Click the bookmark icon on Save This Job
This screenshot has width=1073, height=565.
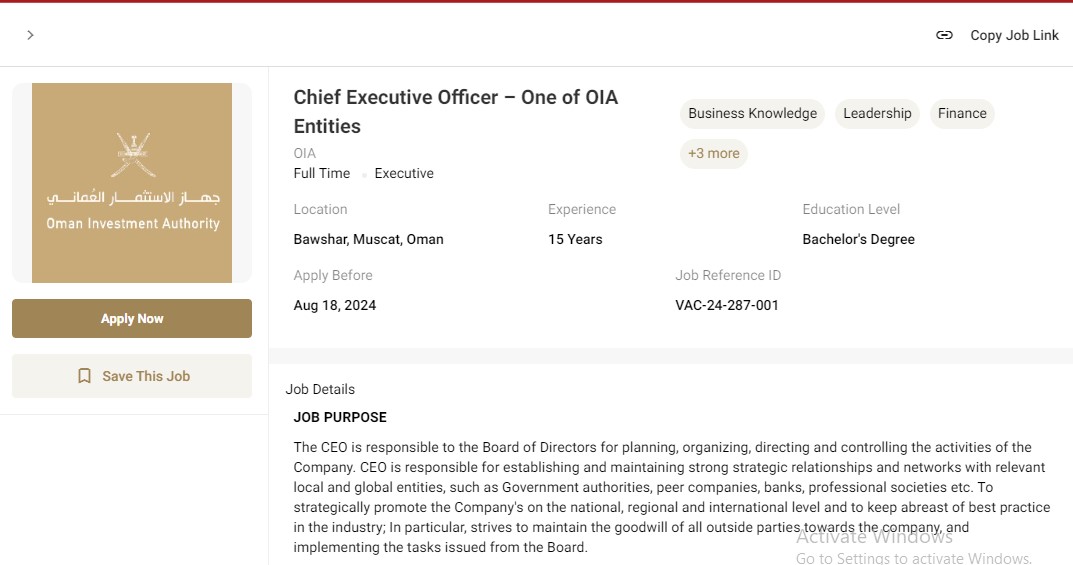pyautogui.click(x=84, y=376)
